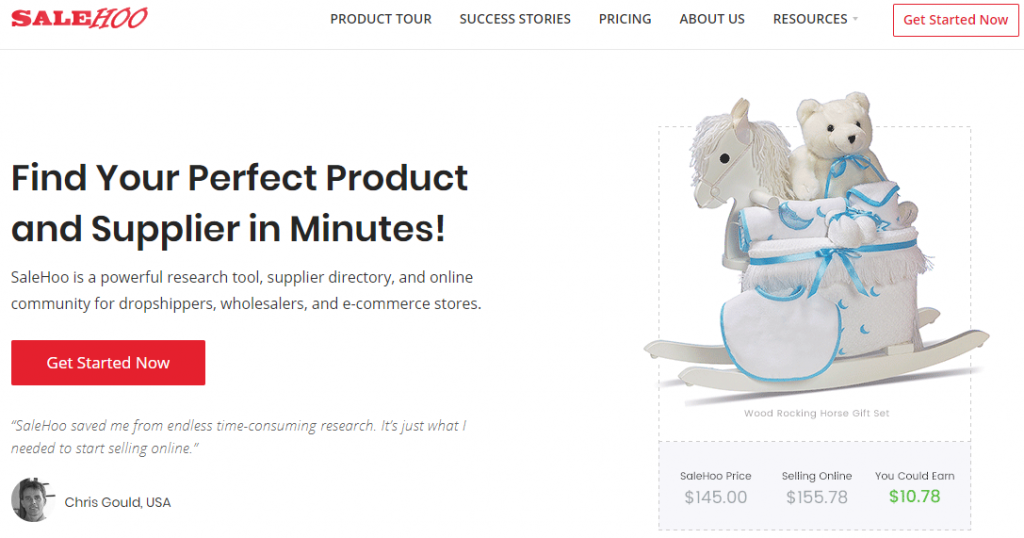Open the Product Tour page
The image size is (1024, 538).
tap(381, 19)
